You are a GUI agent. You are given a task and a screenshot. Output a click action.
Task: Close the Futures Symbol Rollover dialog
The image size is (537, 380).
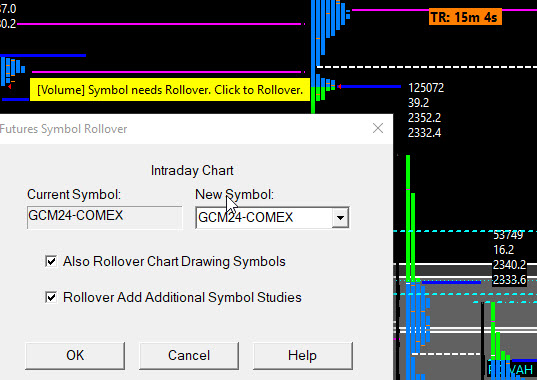click(378, 128)
